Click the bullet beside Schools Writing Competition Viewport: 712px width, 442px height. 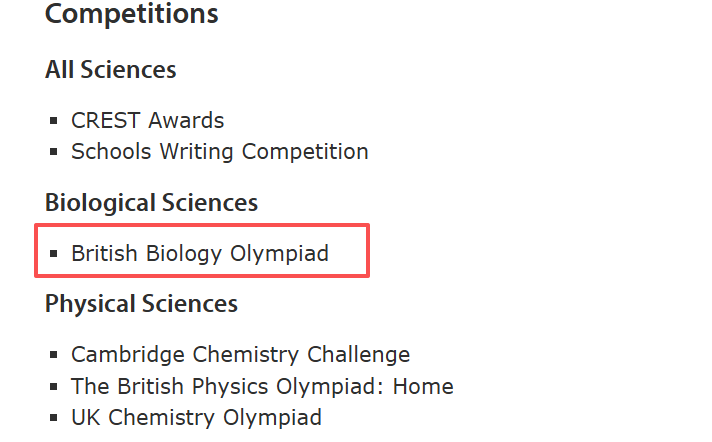click(54, 153)
